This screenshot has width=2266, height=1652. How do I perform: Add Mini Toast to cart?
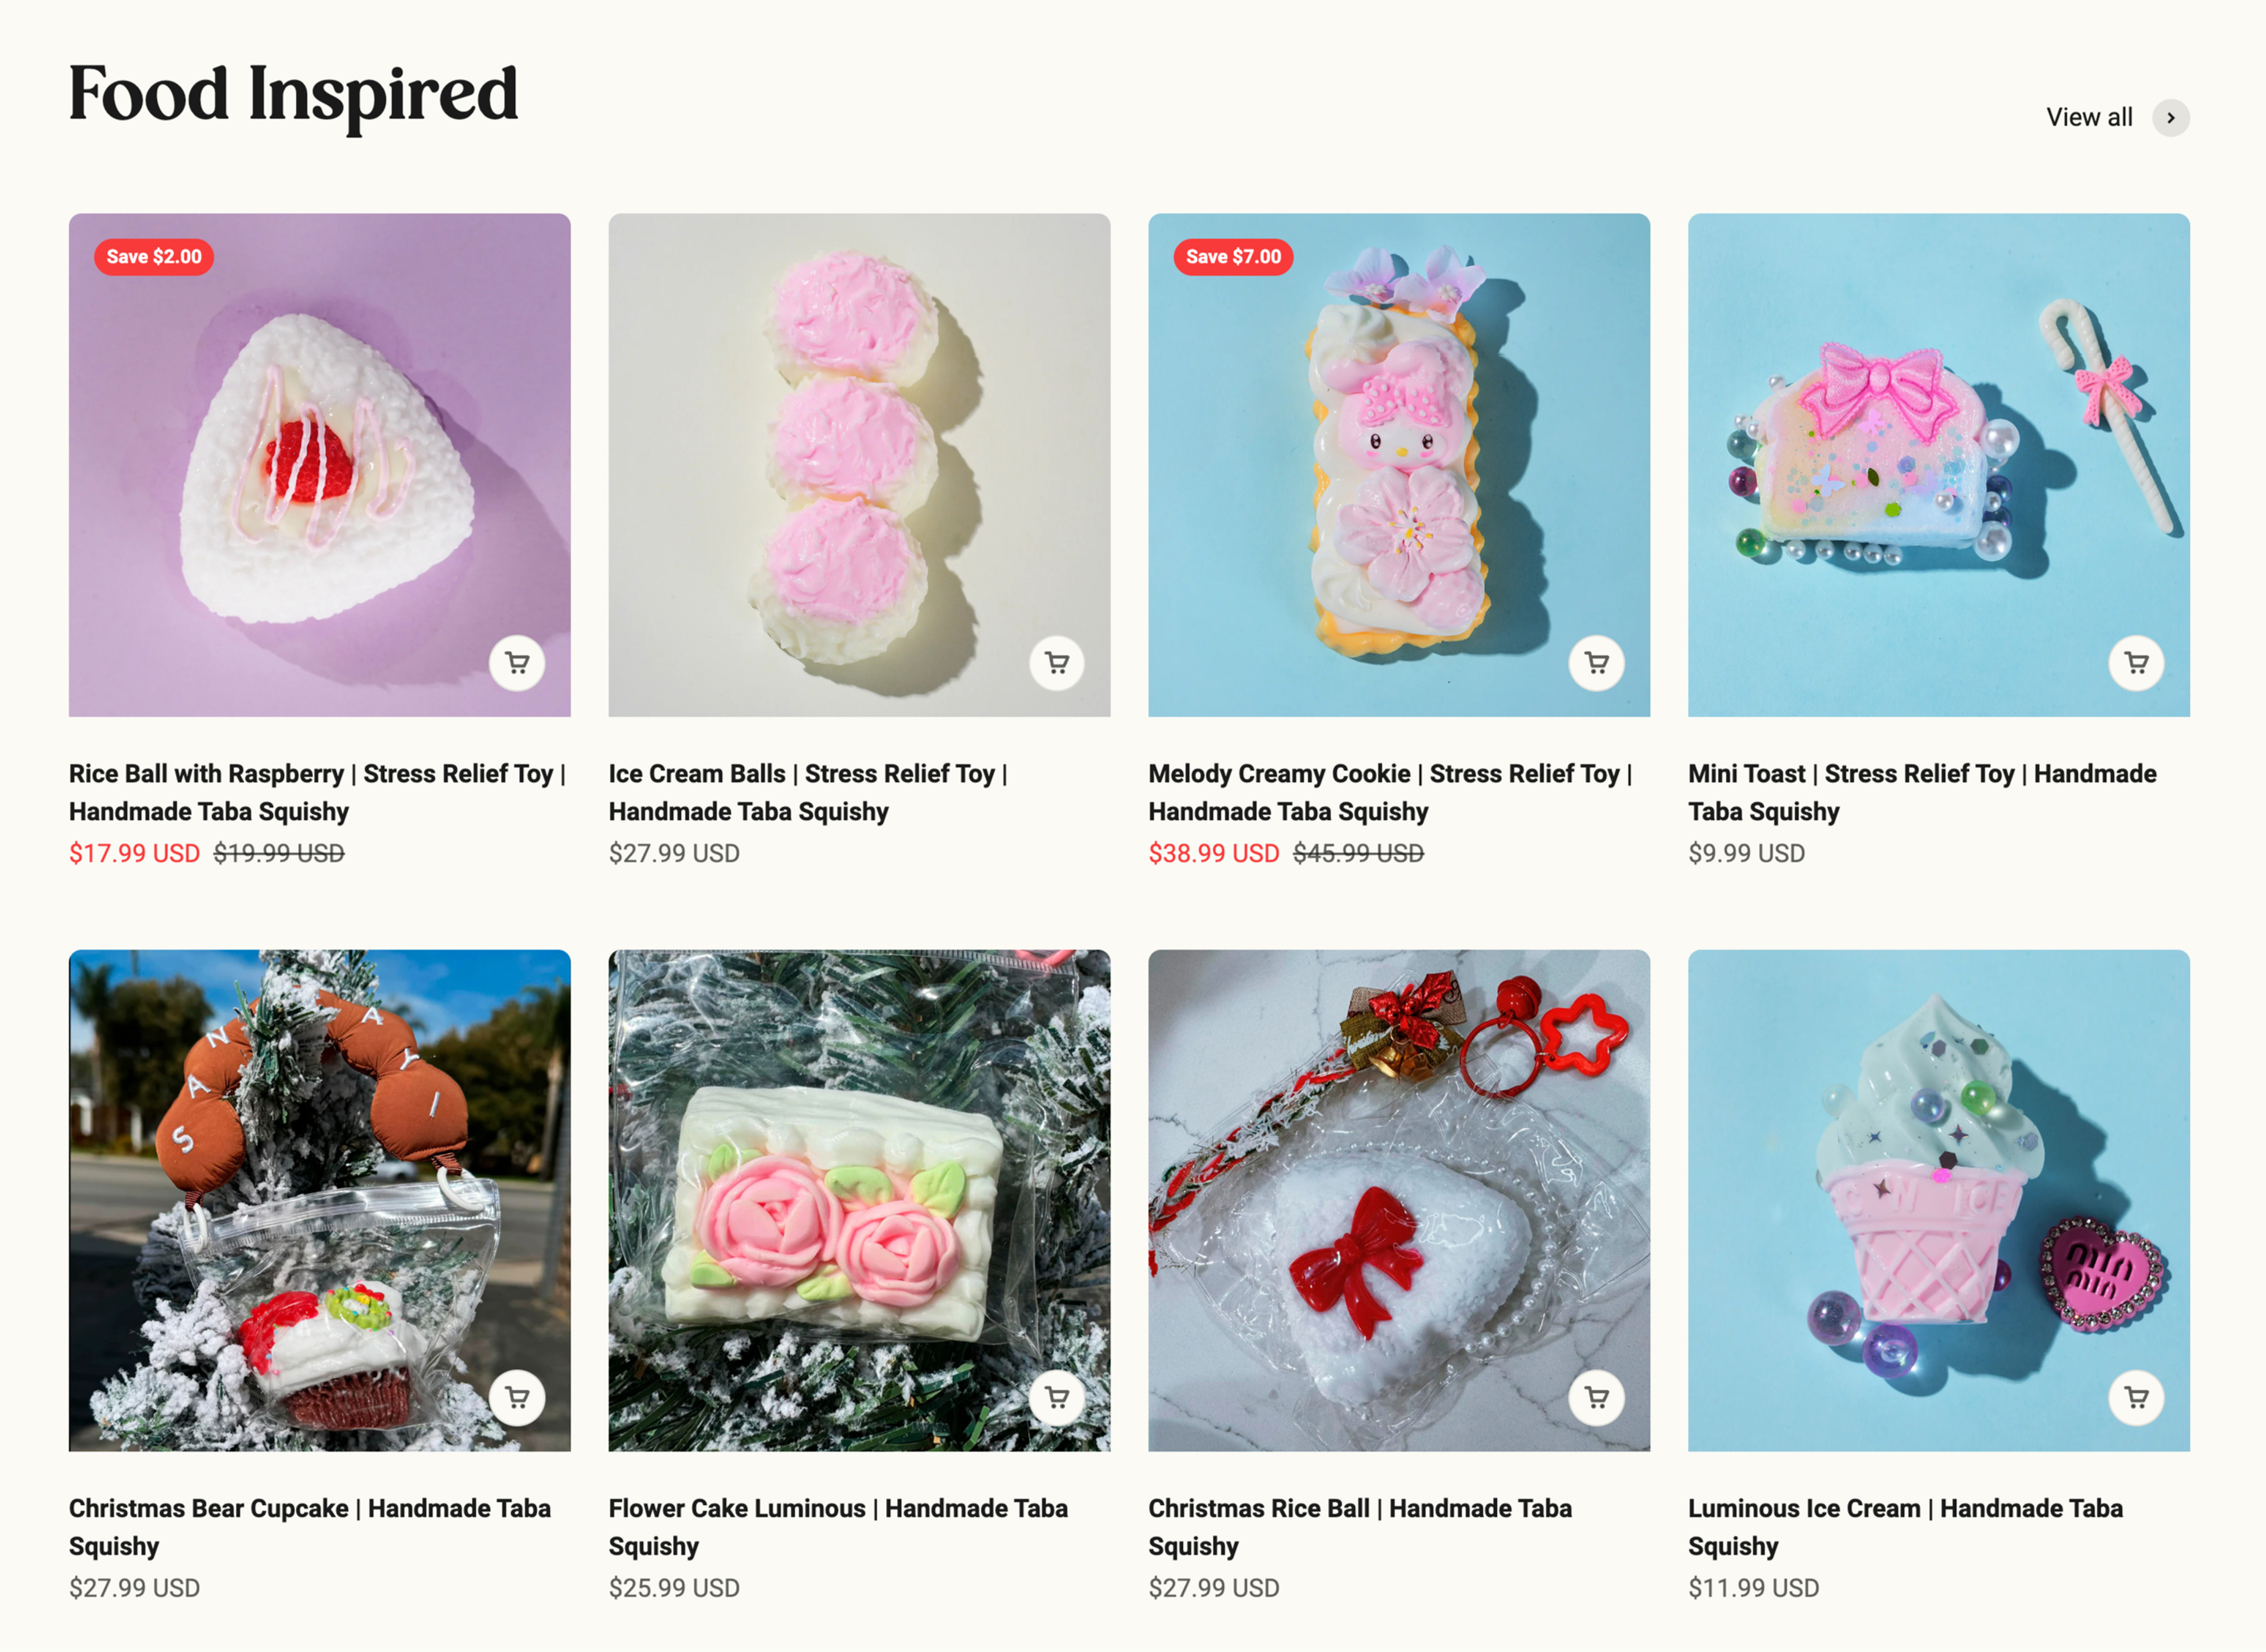click(x=2137, y=662)
